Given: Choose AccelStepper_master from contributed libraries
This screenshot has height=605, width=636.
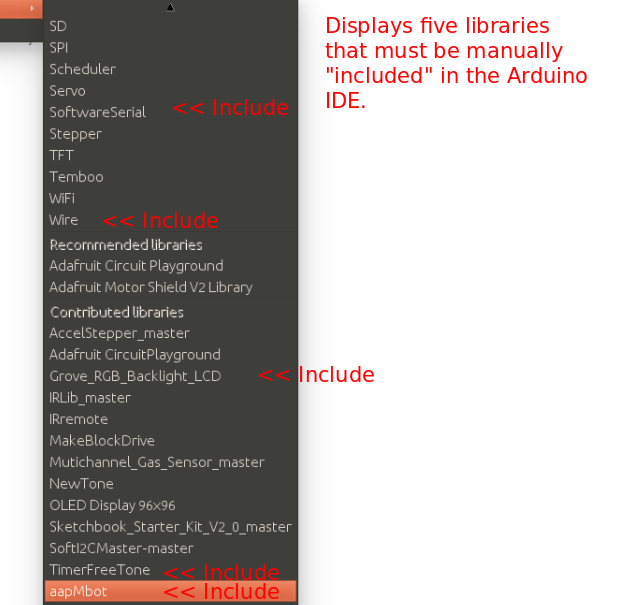Looking at the screenshot, I should point(119,333).
